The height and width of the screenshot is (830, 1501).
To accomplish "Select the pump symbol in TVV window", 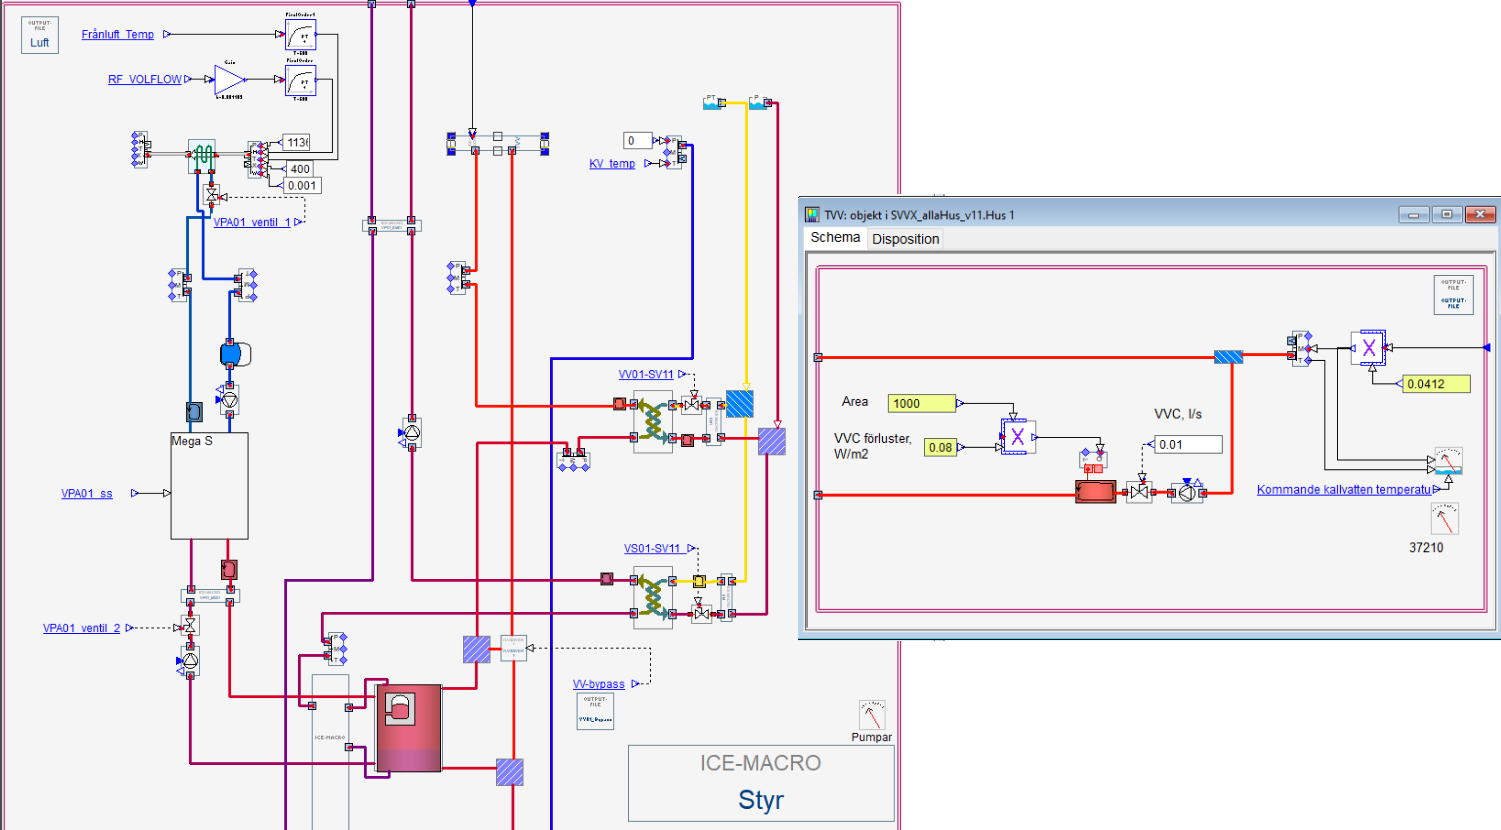I will point(1187,492).
